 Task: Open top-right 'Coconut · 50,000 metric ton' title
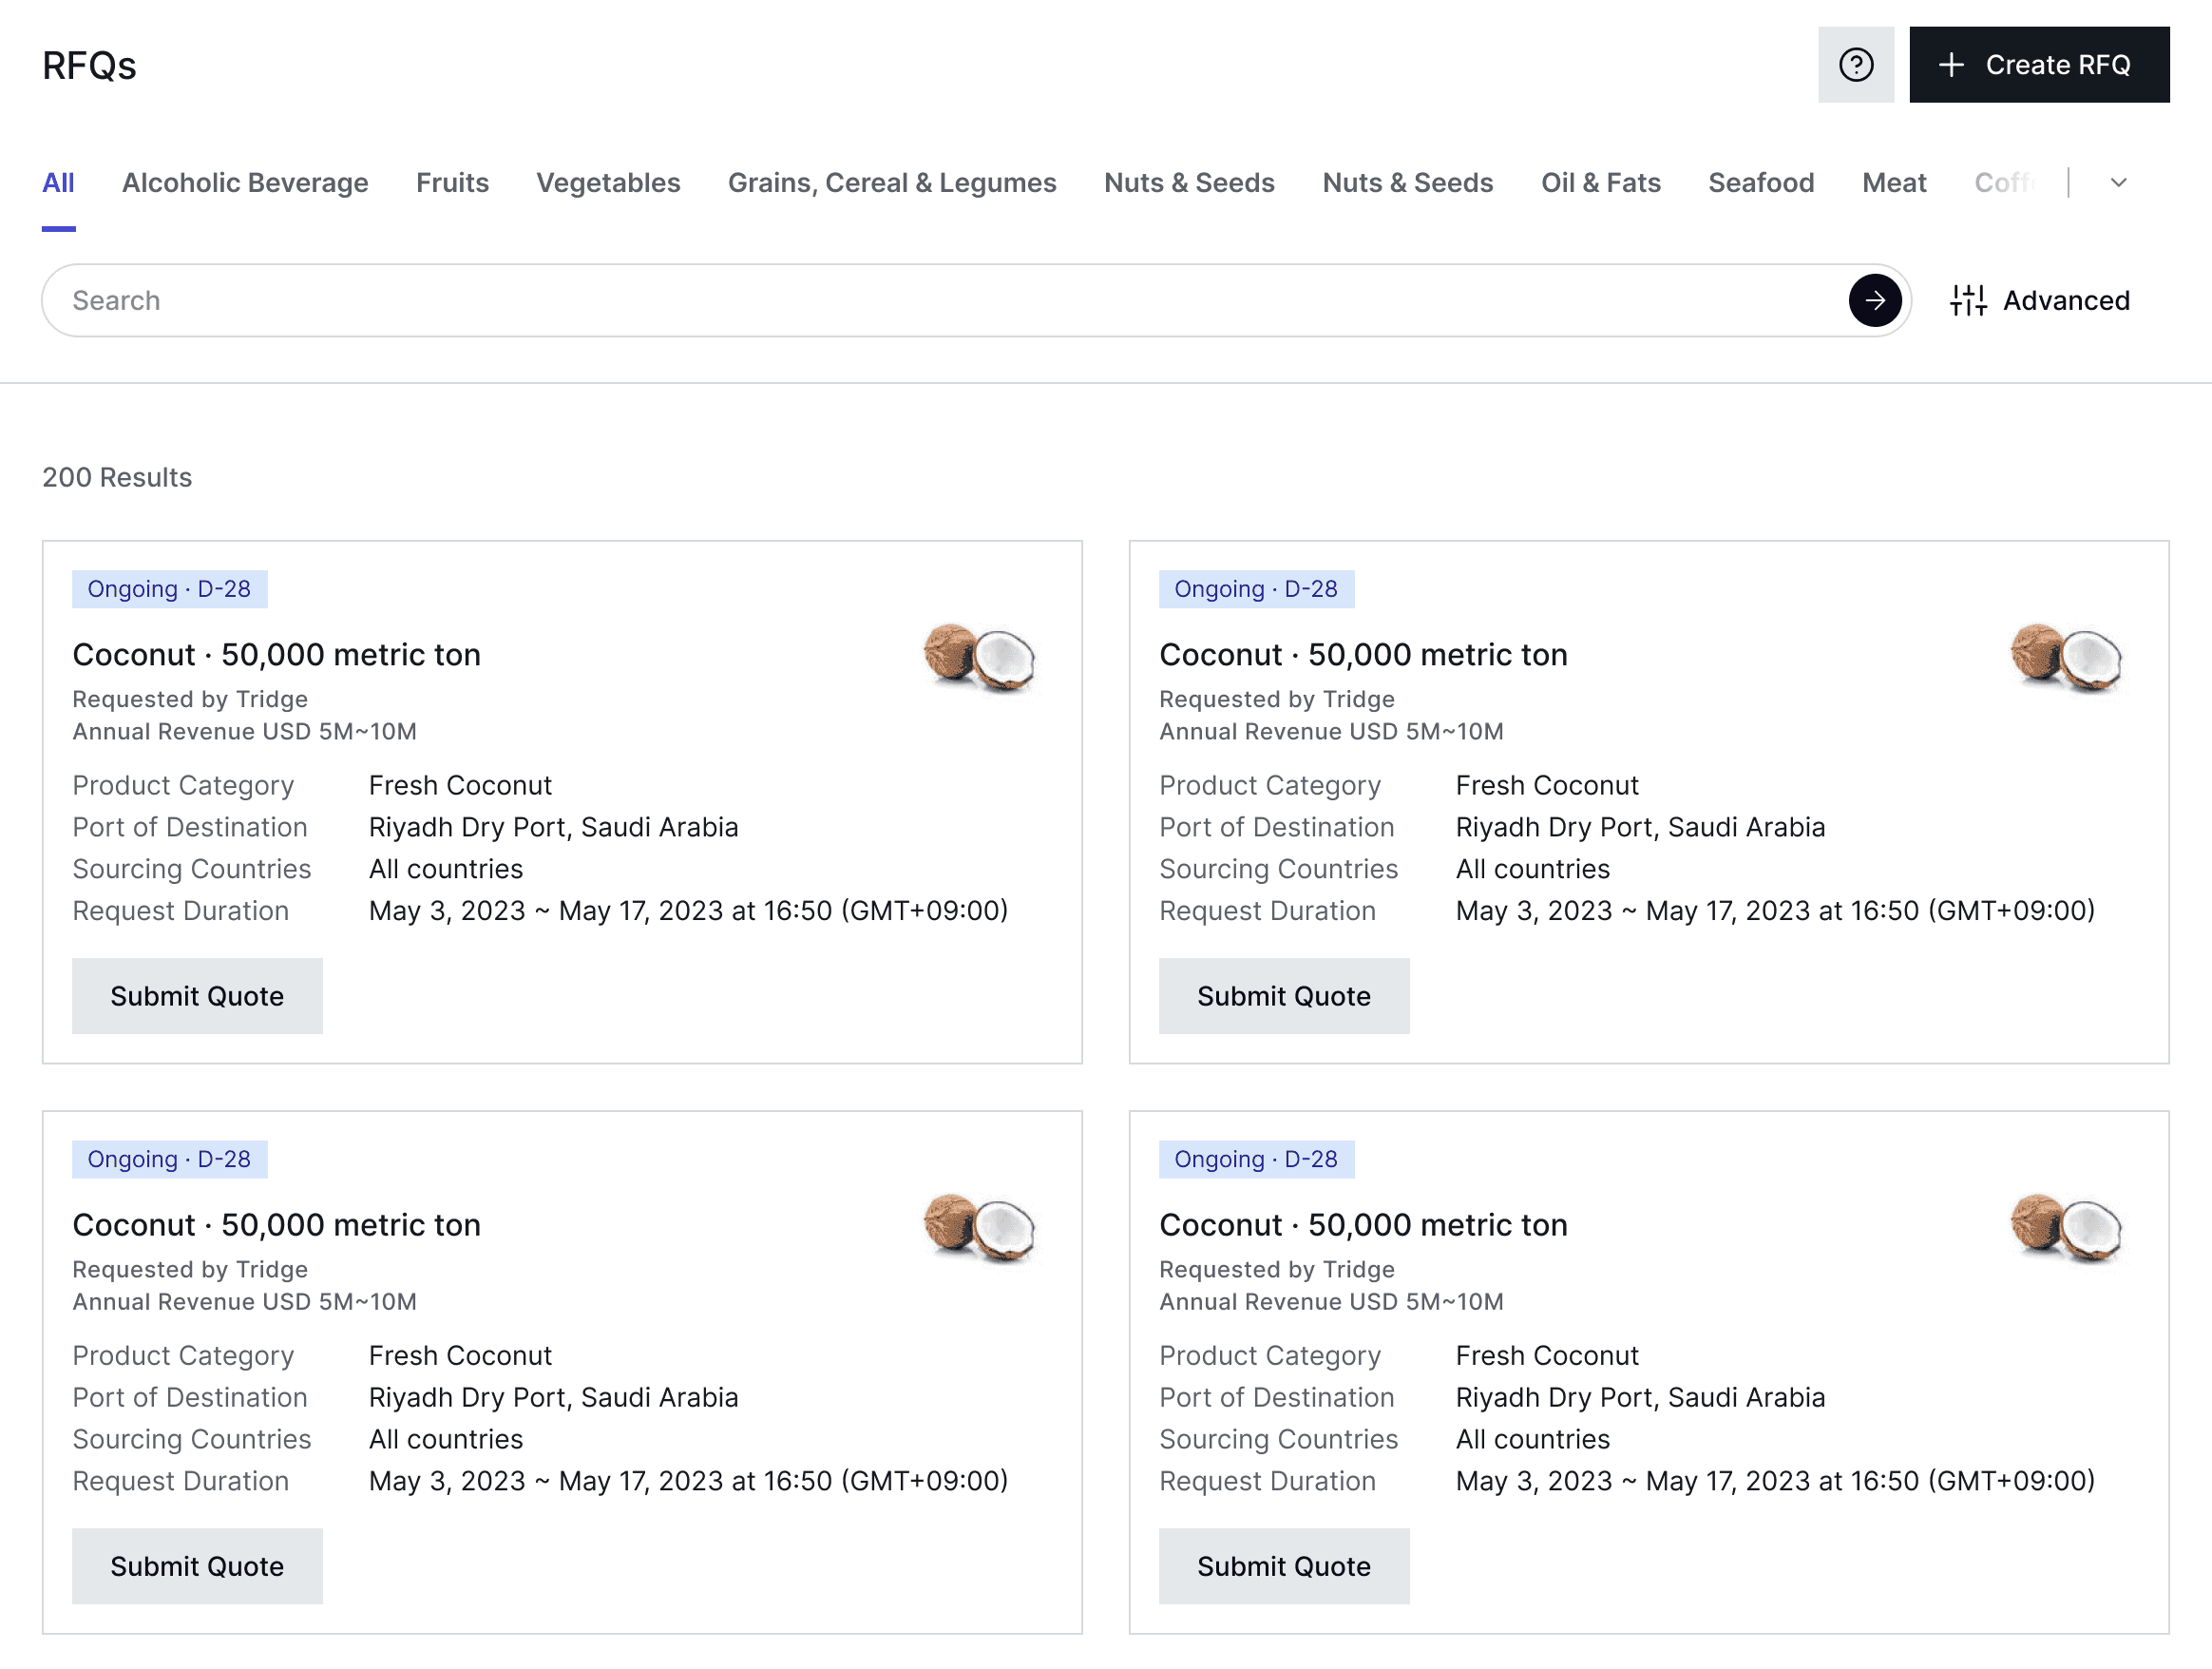coord(1363,655)
